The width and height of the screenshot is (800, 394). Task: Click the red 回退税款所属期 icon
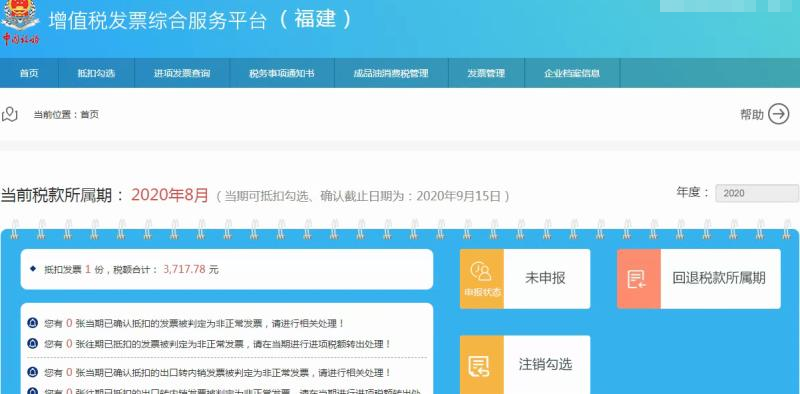coord(638,279)
